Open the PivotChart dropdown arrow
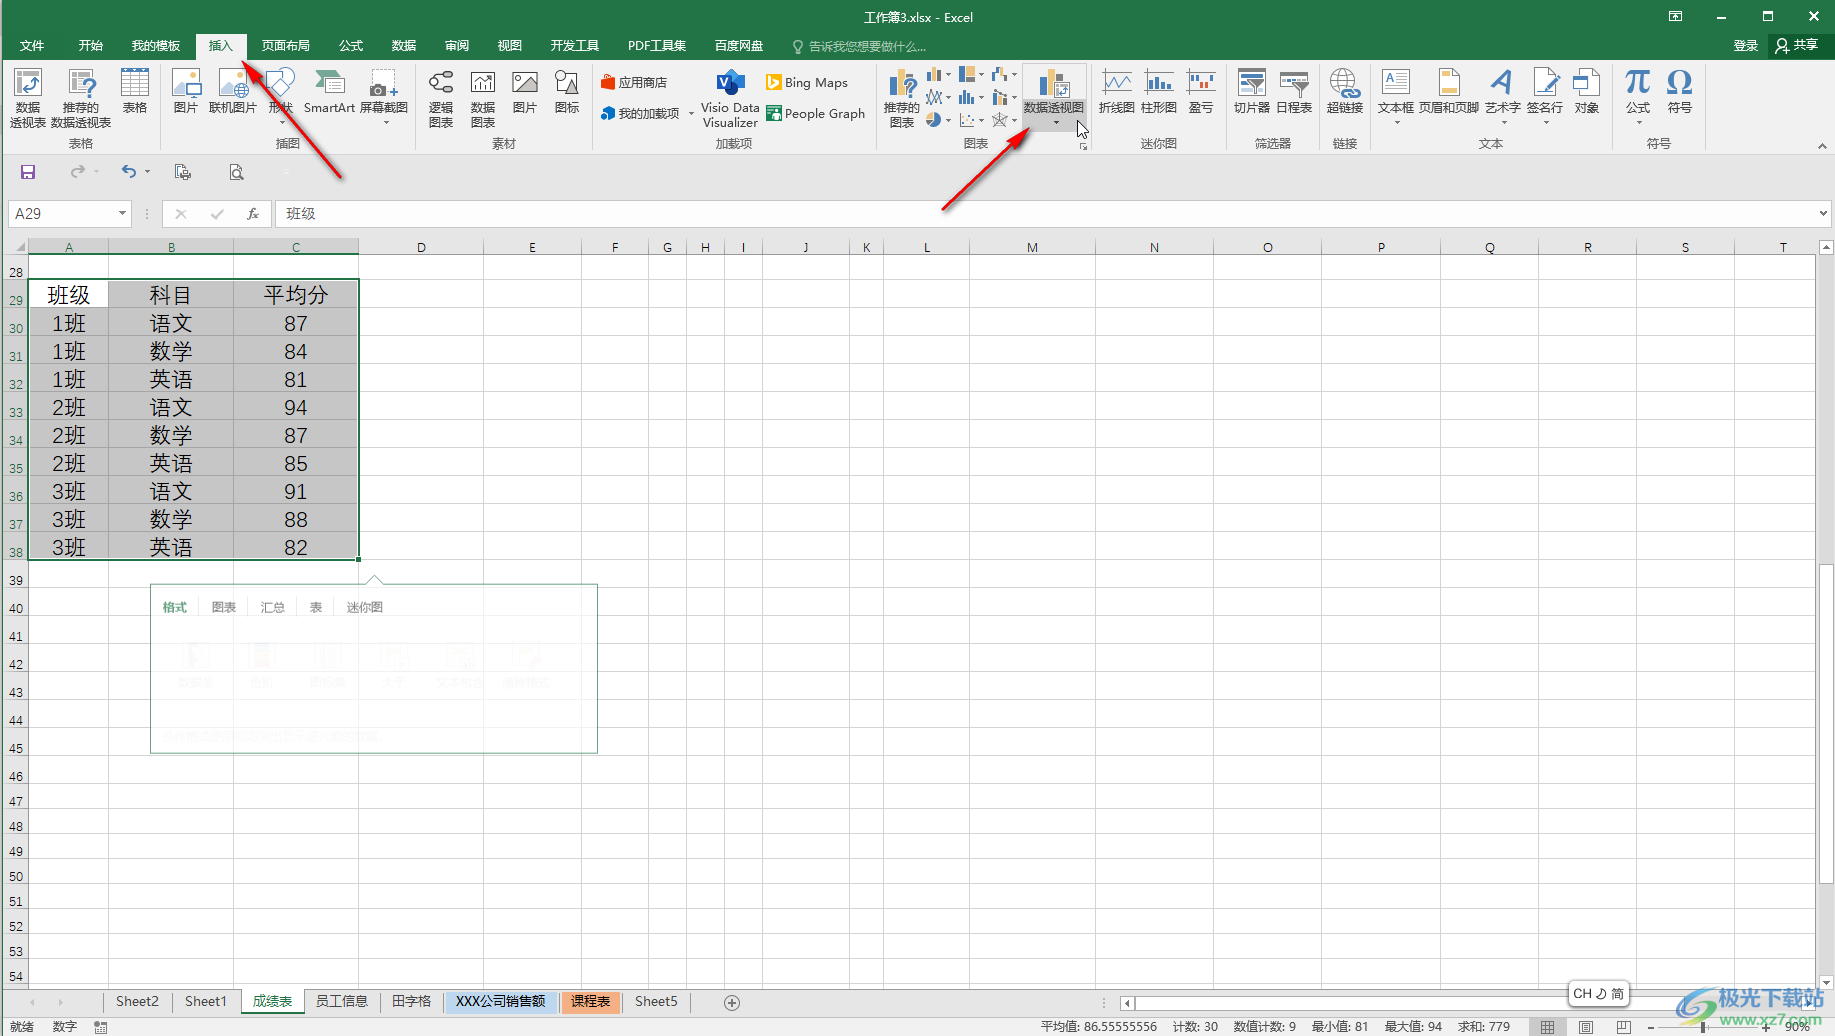This screenshot has width=1835, height=1036. click(1056, 123)
